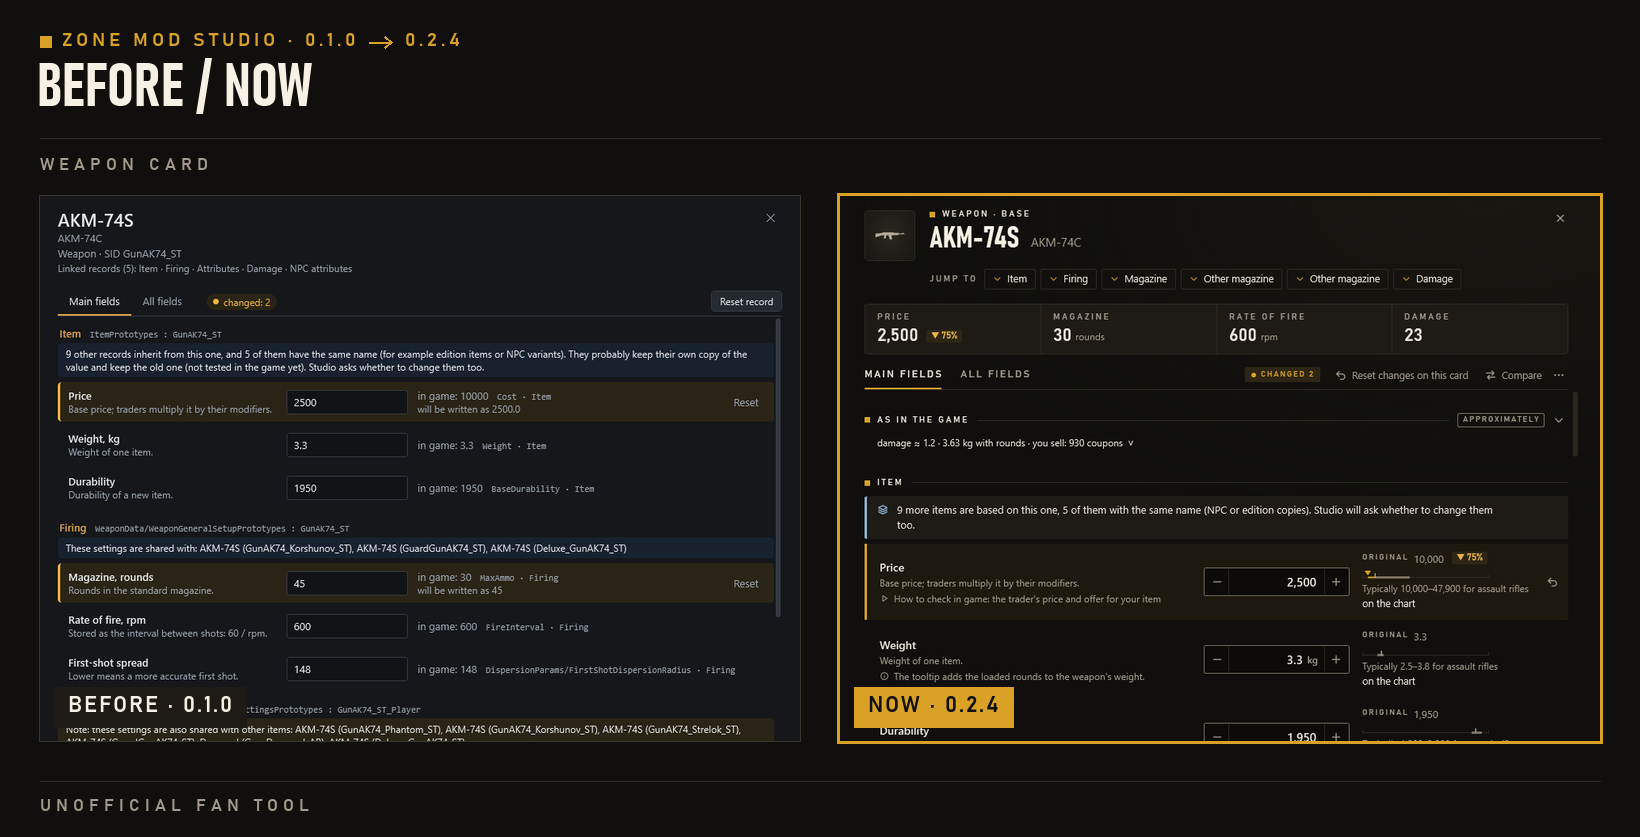Click the 75% badge in PRICE summary tile

coord(944,336)
